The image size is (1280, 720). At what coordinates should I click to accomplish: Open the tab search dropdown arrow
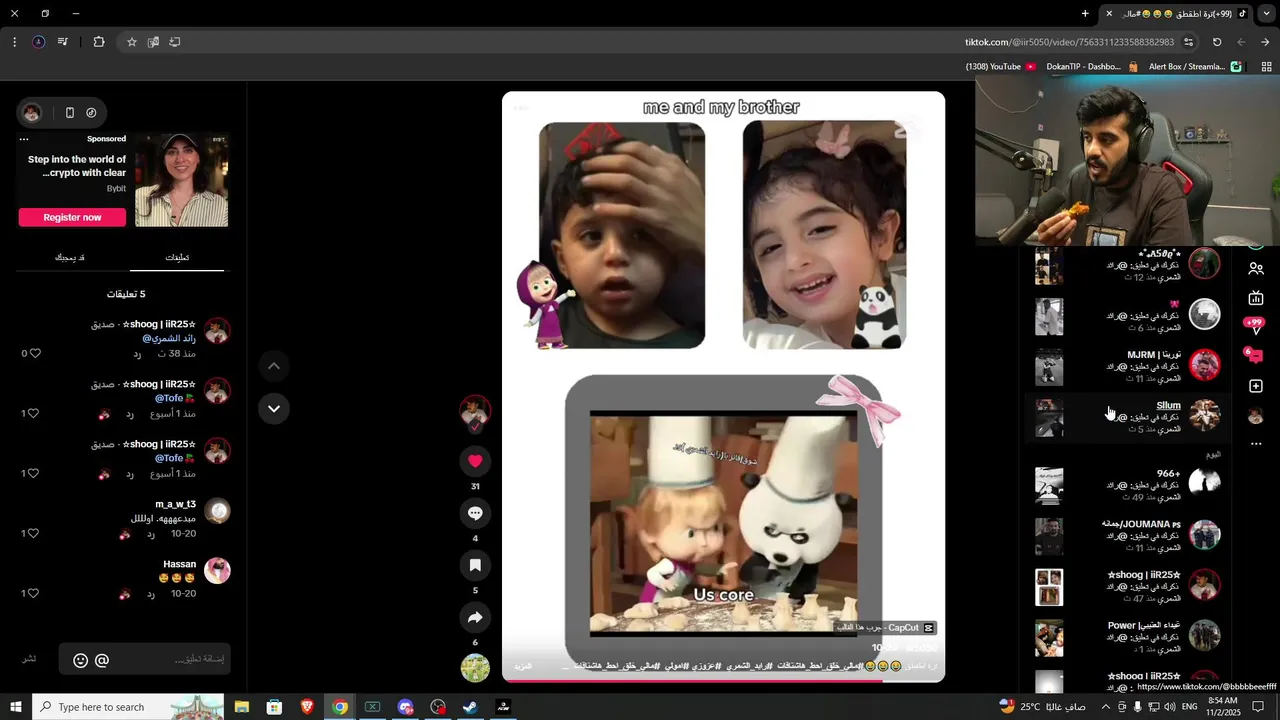1266,13
